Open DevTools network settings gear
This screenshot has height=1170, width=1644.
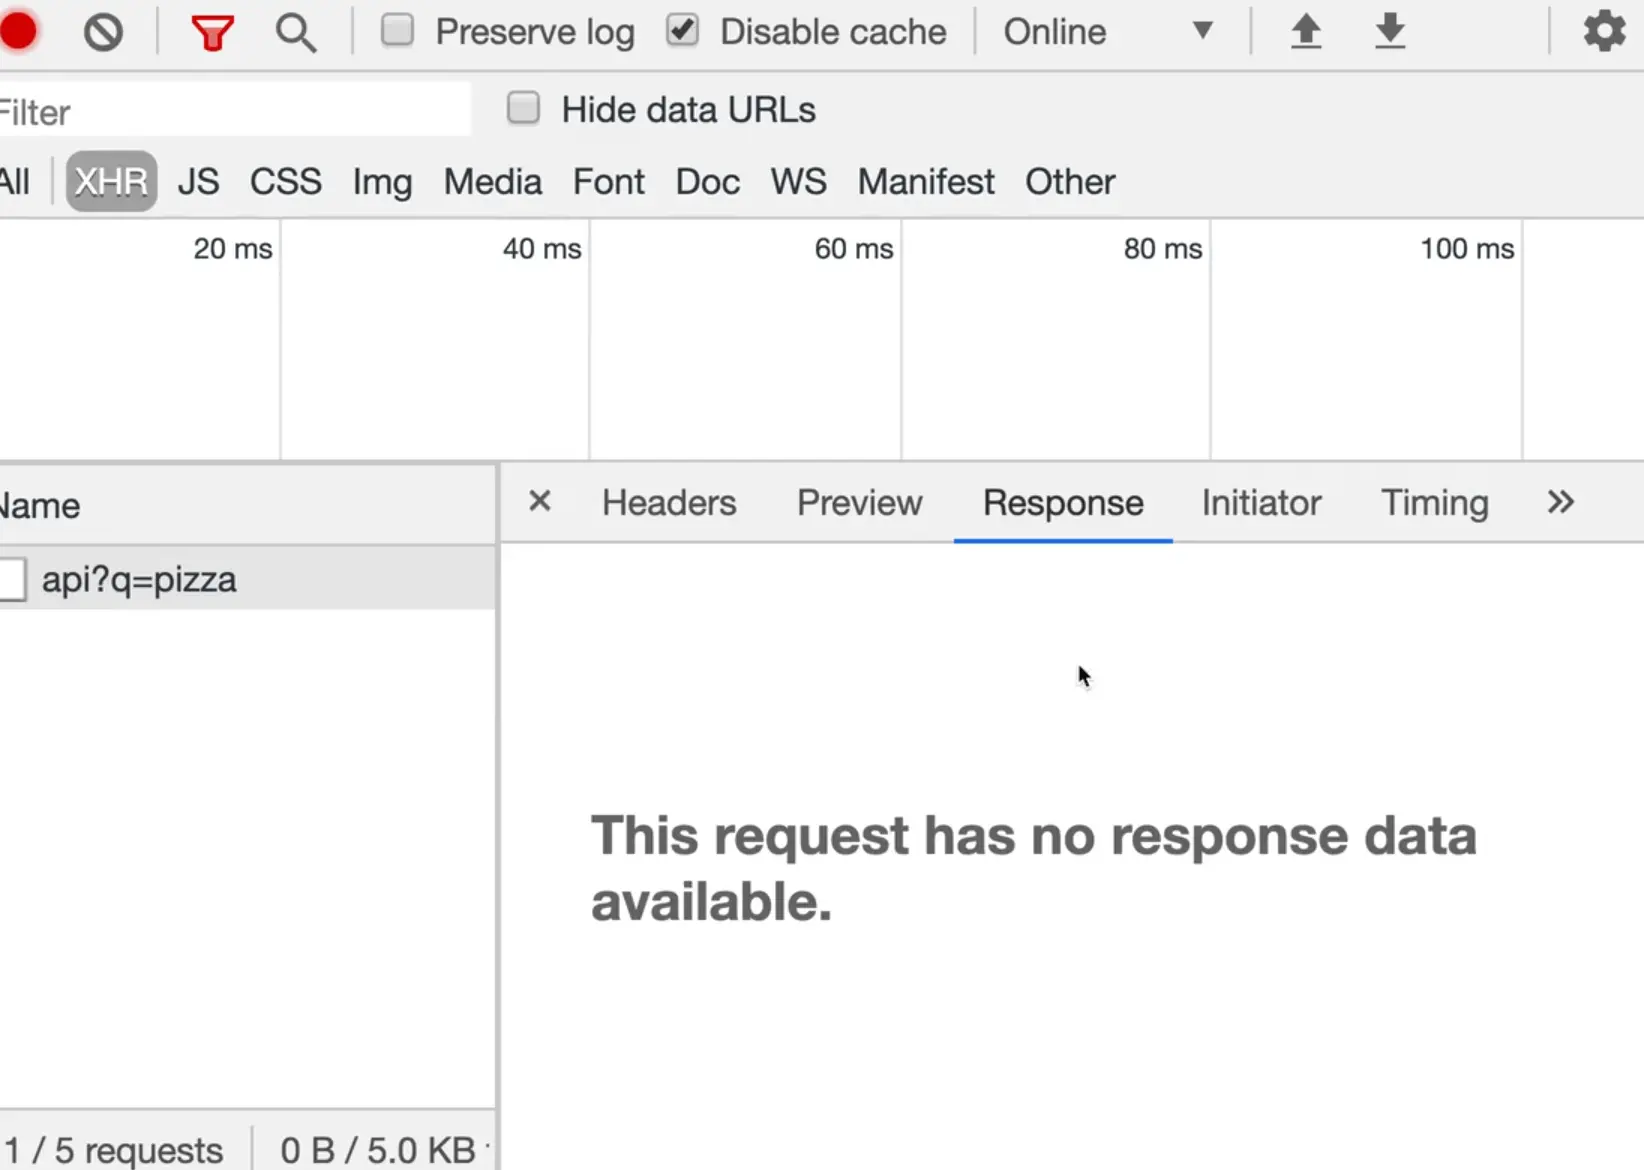coord(1604,31)
